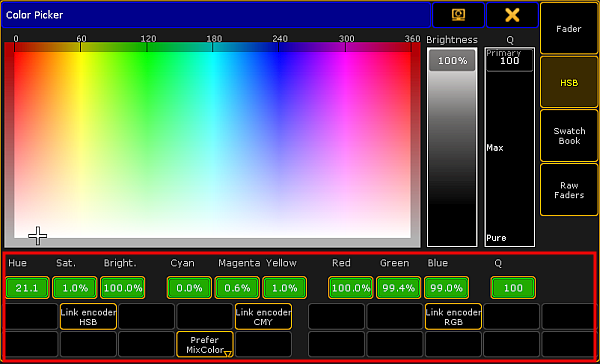Close the Color Picker with the X icon
The image size is (600, 364).
(512, 15)
